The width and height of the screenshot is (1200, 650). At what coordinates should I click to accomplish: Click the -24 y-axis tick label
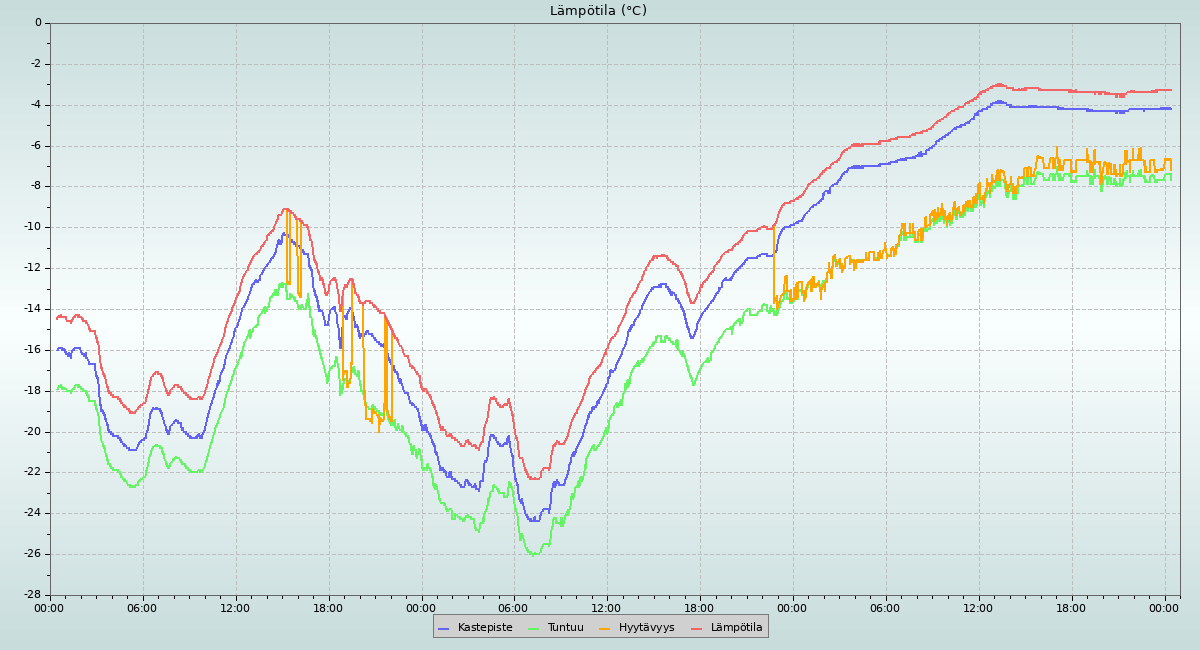point(33,513)
